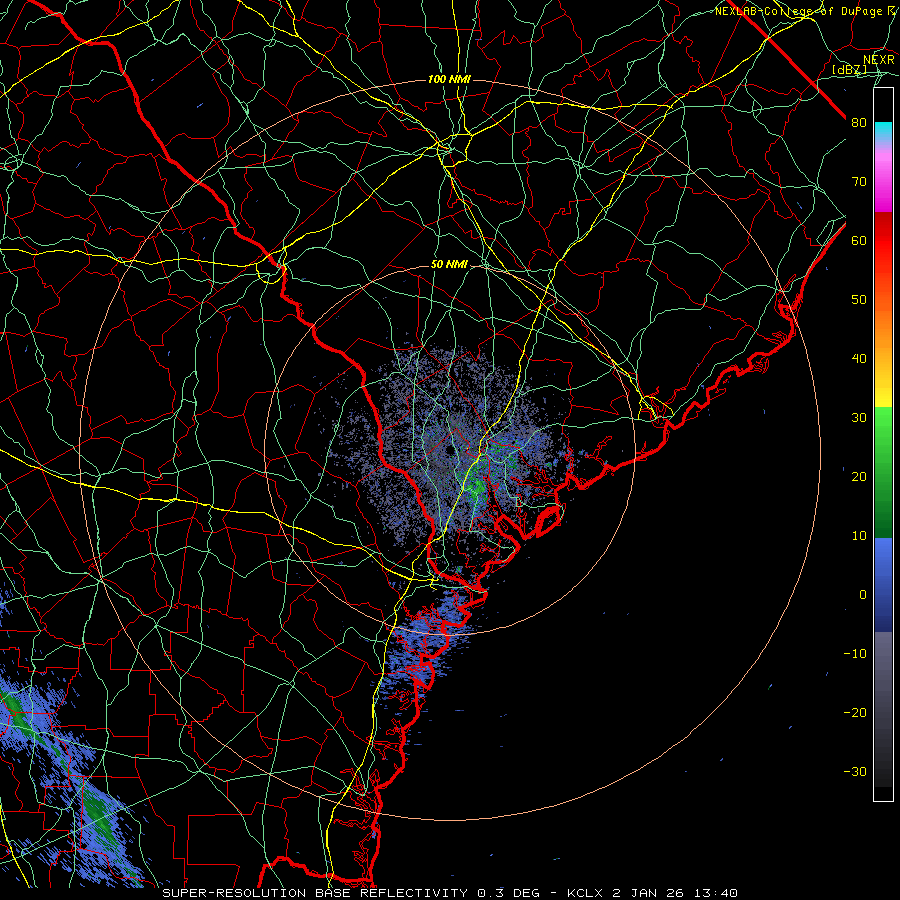Click the 50 value on the color scale
Screen dimensions: 900x900
859,300
